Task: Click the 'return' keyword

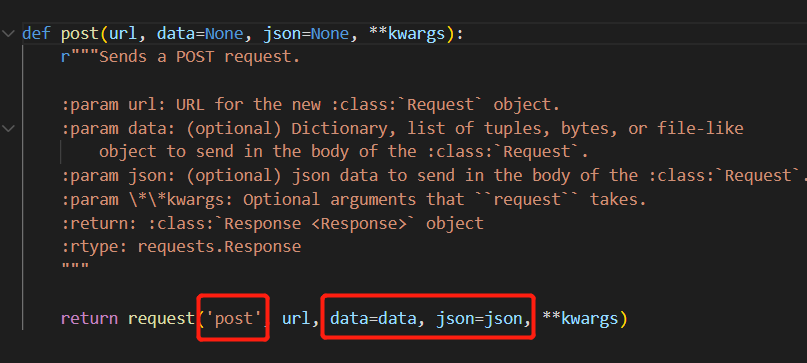Action: (90, 319)
